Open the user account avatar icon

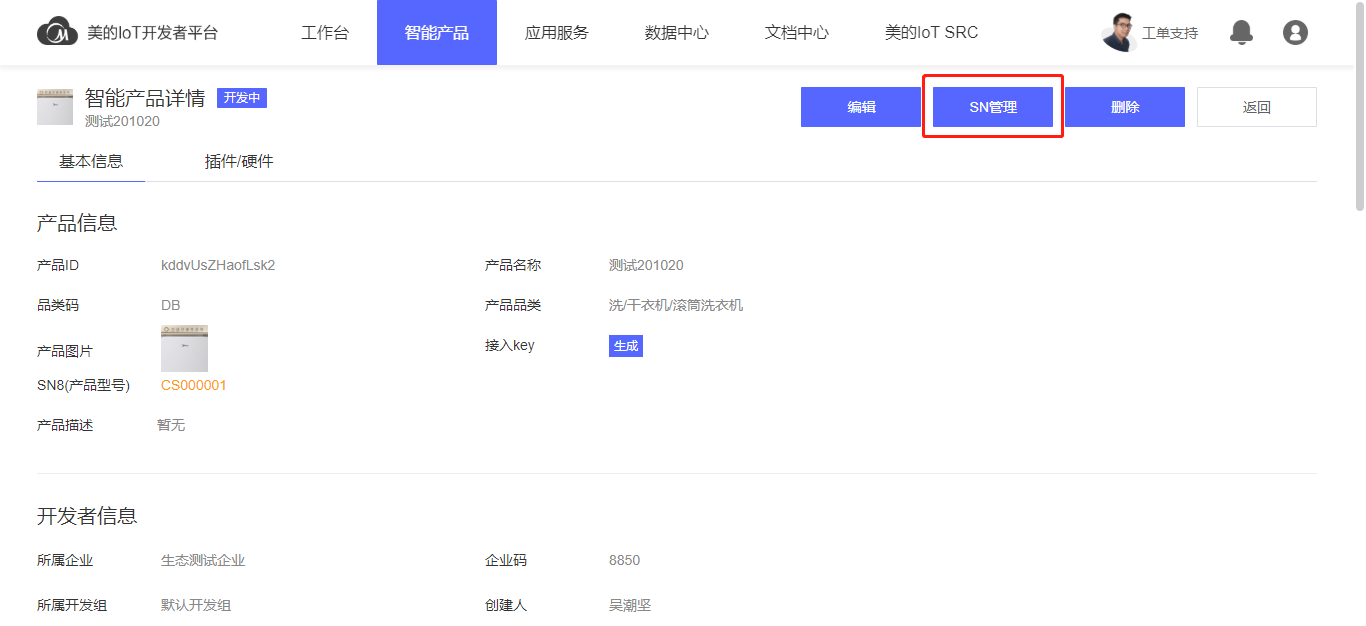pyautogui.click(x=1295, y=32)
